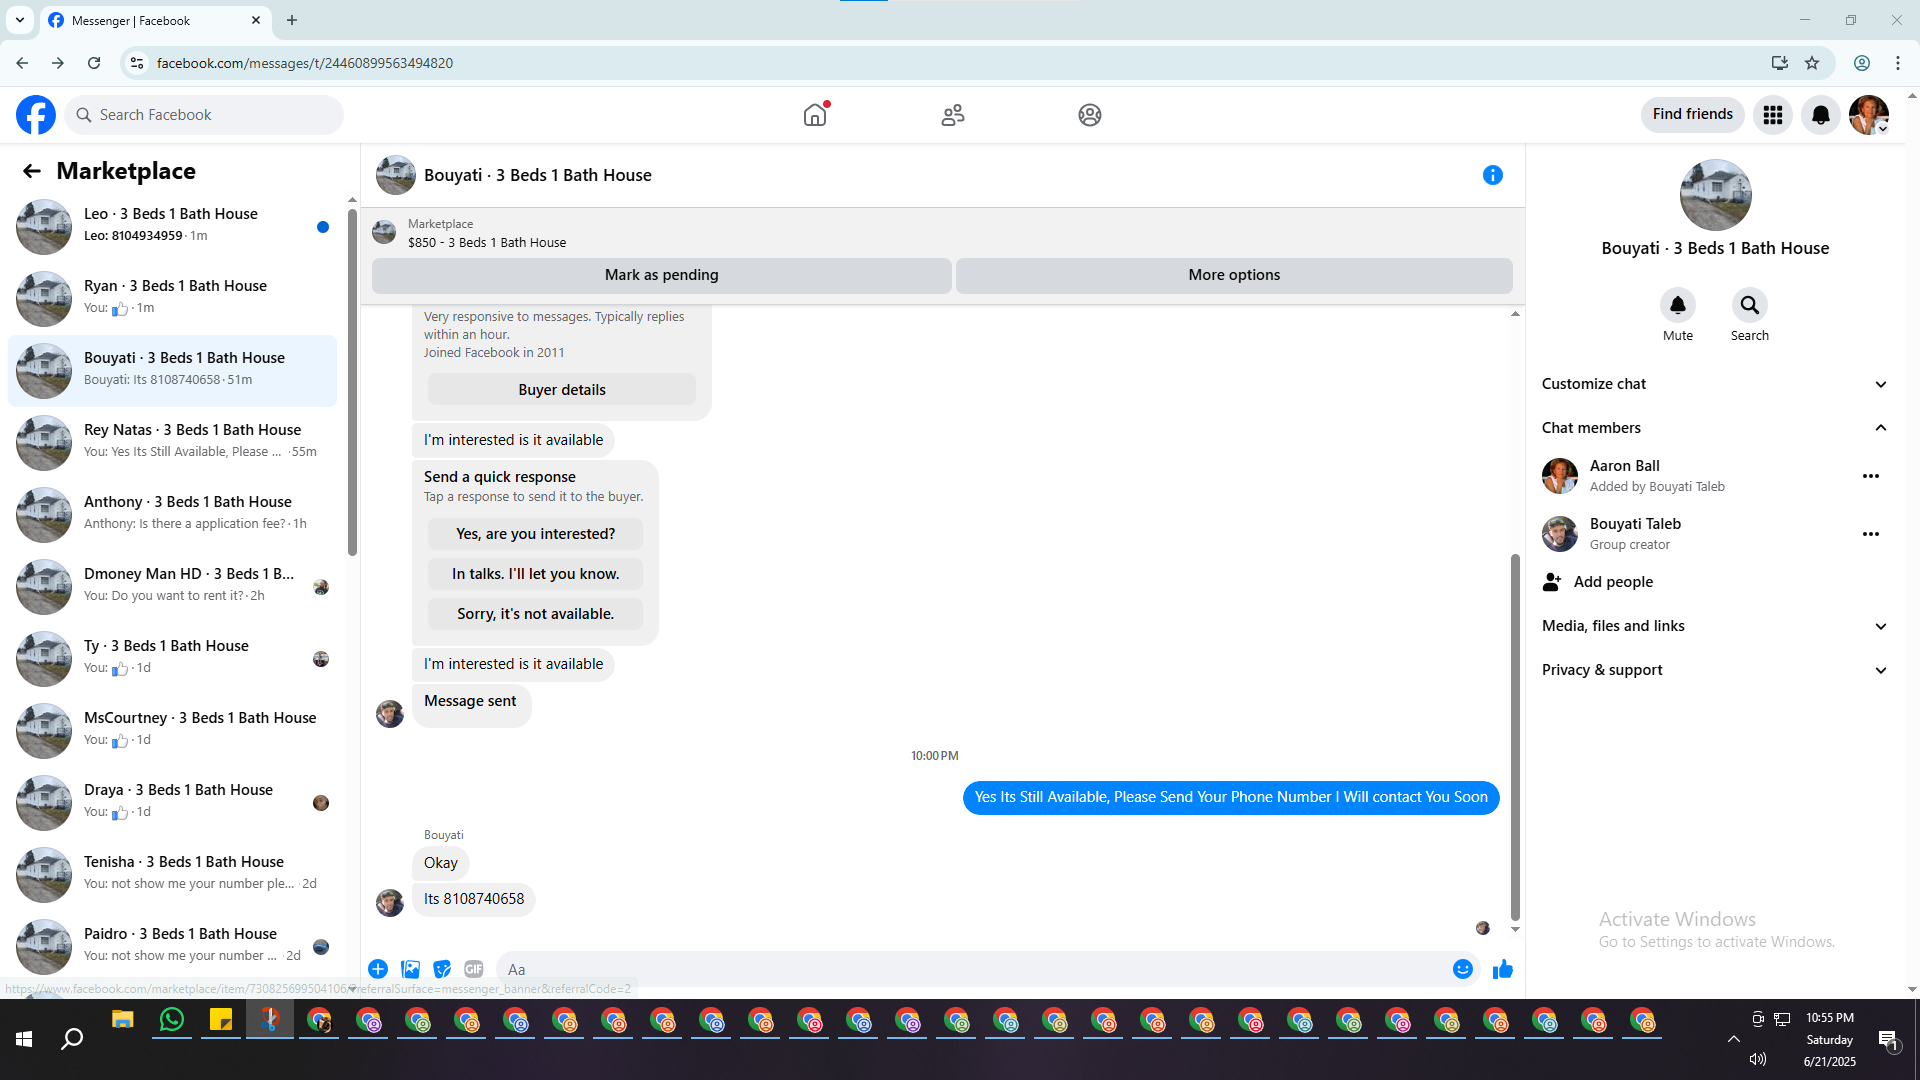Click the Mark as pending button
1920x1080 pixels.
661,275
